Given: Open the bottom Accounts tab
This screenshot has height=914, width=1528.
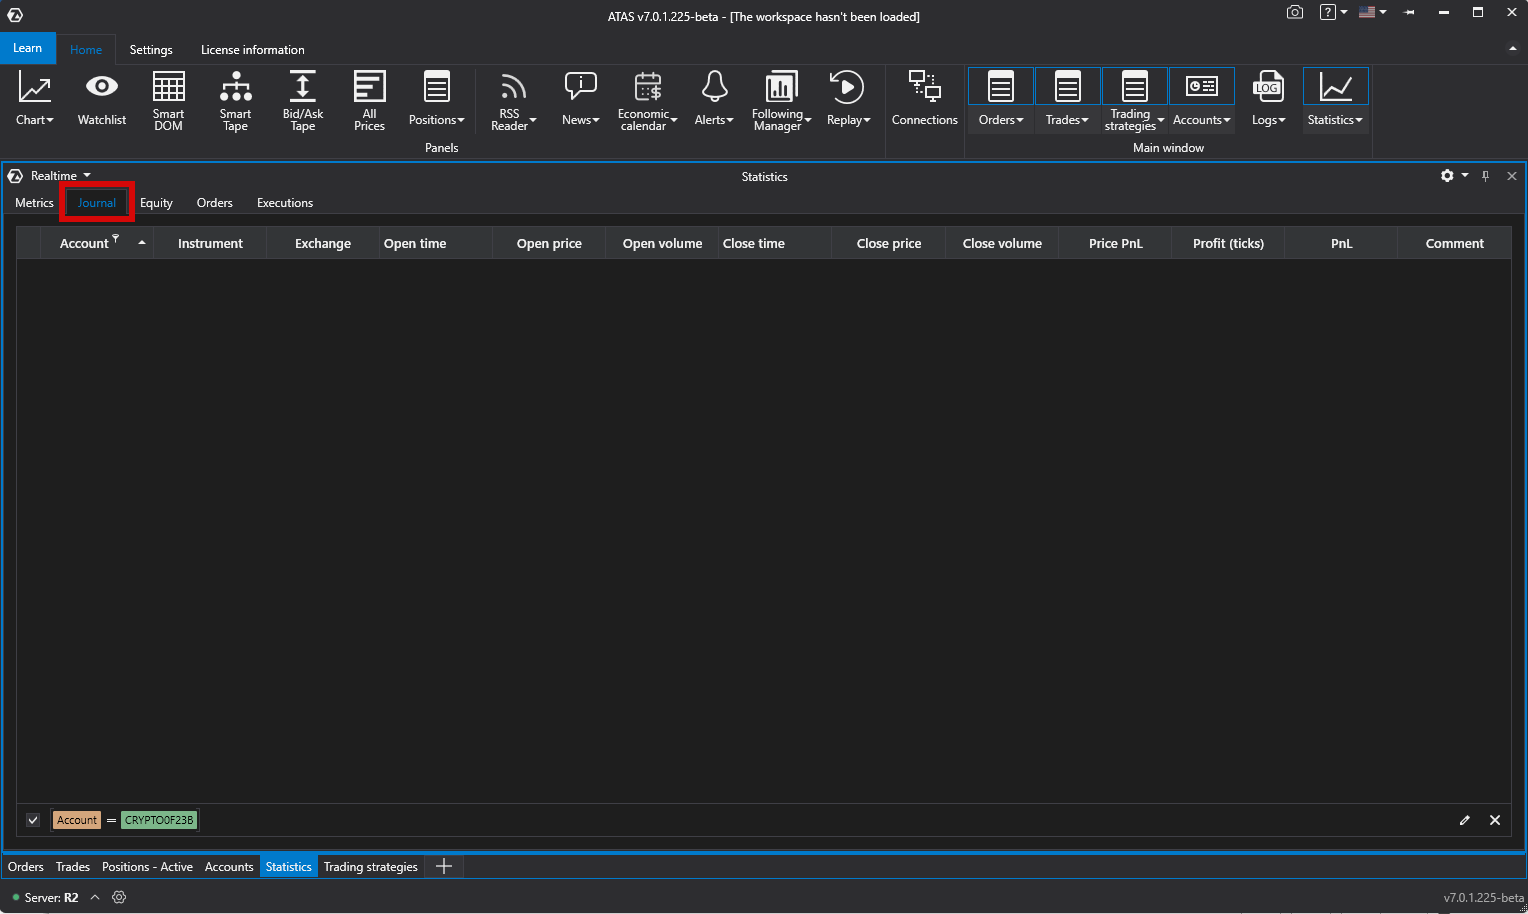Looking at the screenshot, I should [229, 867].
